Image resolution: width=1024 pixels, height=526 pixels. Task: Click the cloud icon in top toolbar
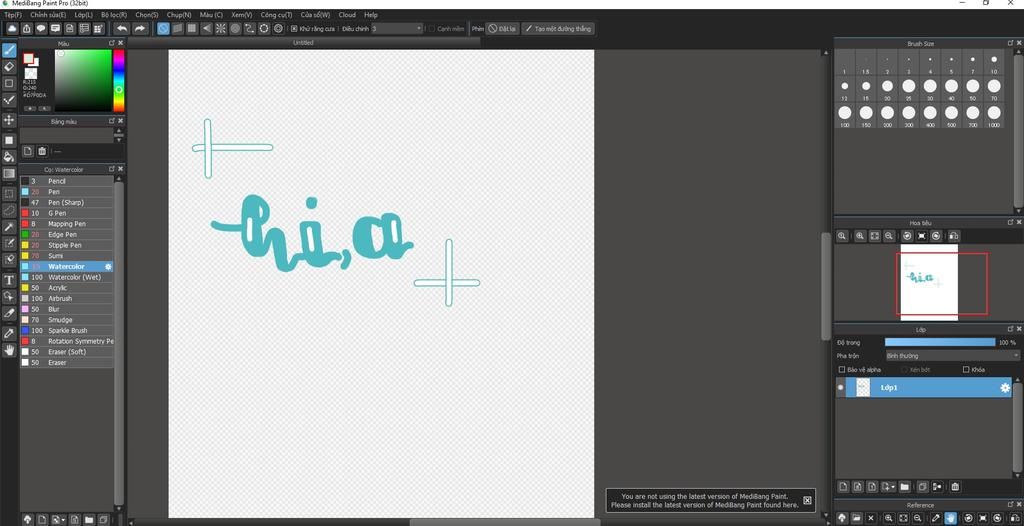(x=12, y=29)
